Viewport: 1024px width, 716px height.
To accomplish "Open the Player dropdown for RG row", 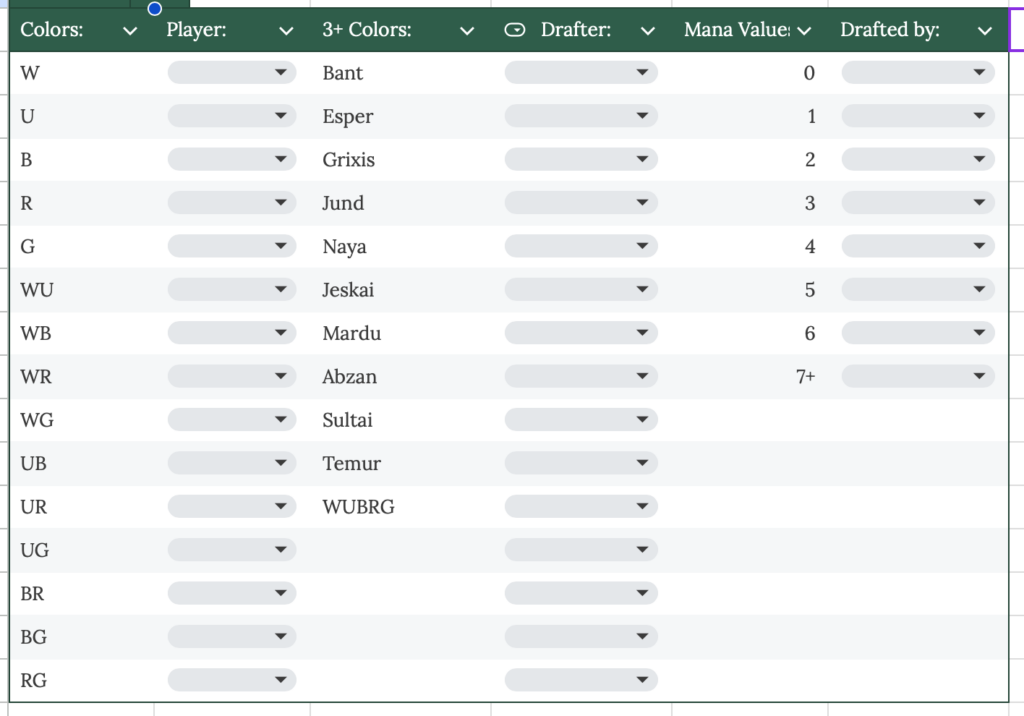I will point(232,681).
